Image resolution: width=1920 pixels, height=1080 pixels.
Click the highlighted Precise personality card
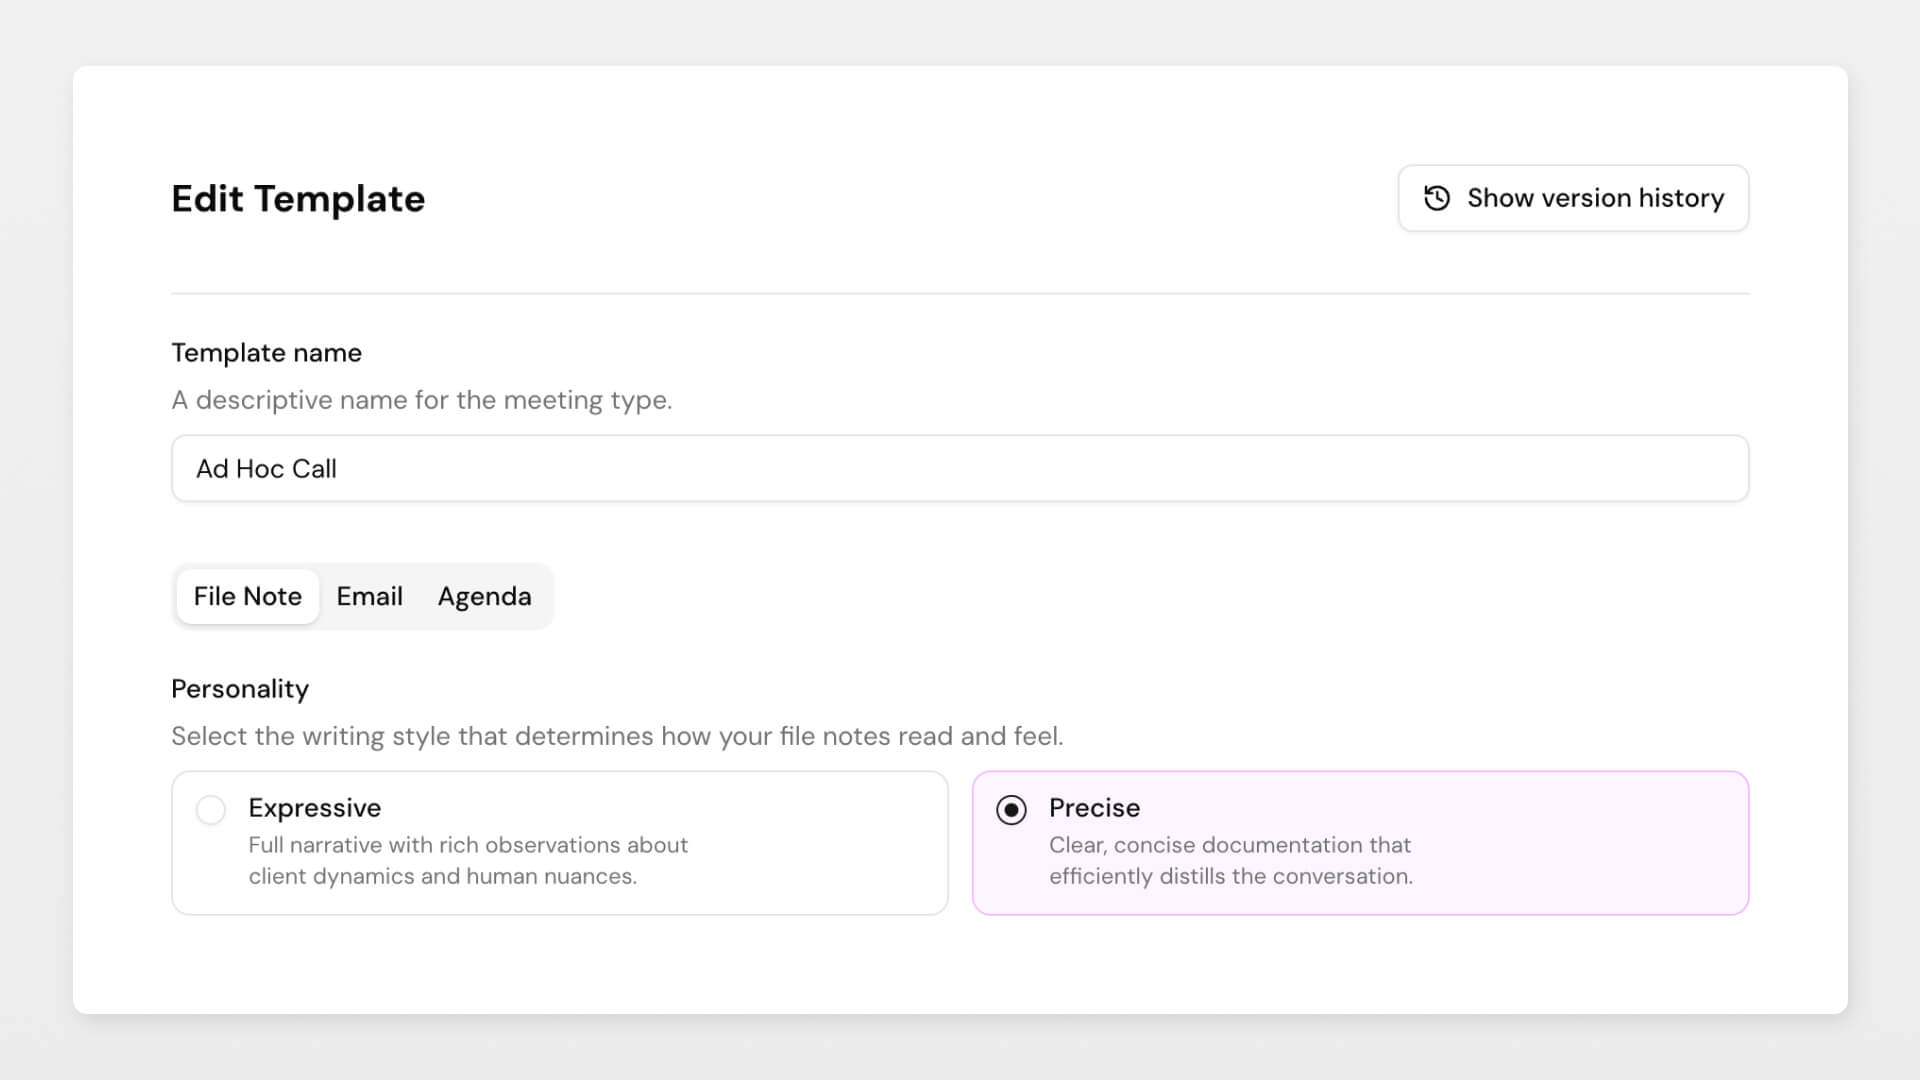tap(1360, 842)
